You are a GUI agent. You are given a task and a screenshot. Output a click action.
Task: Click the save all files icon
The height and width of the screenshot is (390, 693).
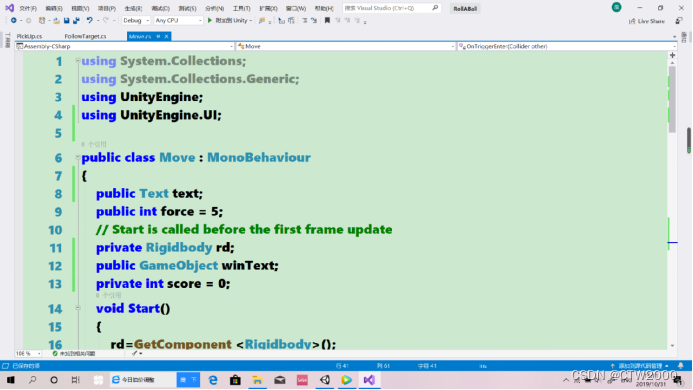click(x=76, y=20)
